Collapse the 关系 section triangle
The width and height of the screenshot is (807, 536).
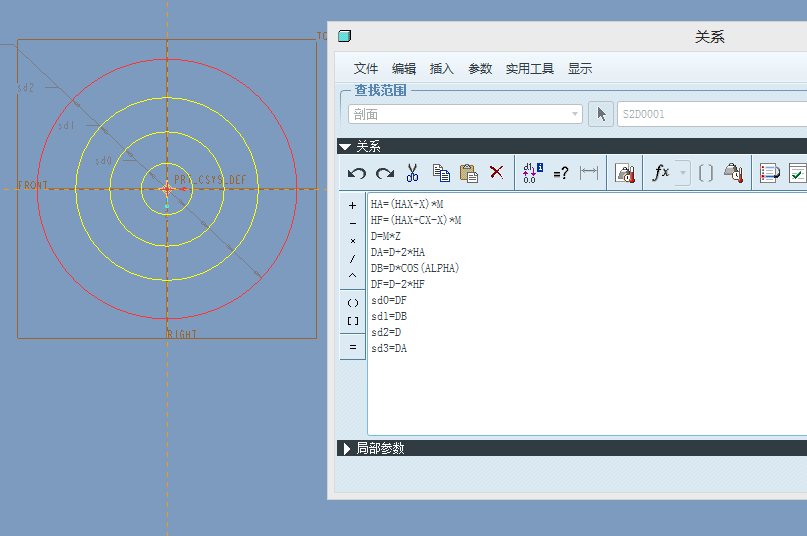point(345,146)
